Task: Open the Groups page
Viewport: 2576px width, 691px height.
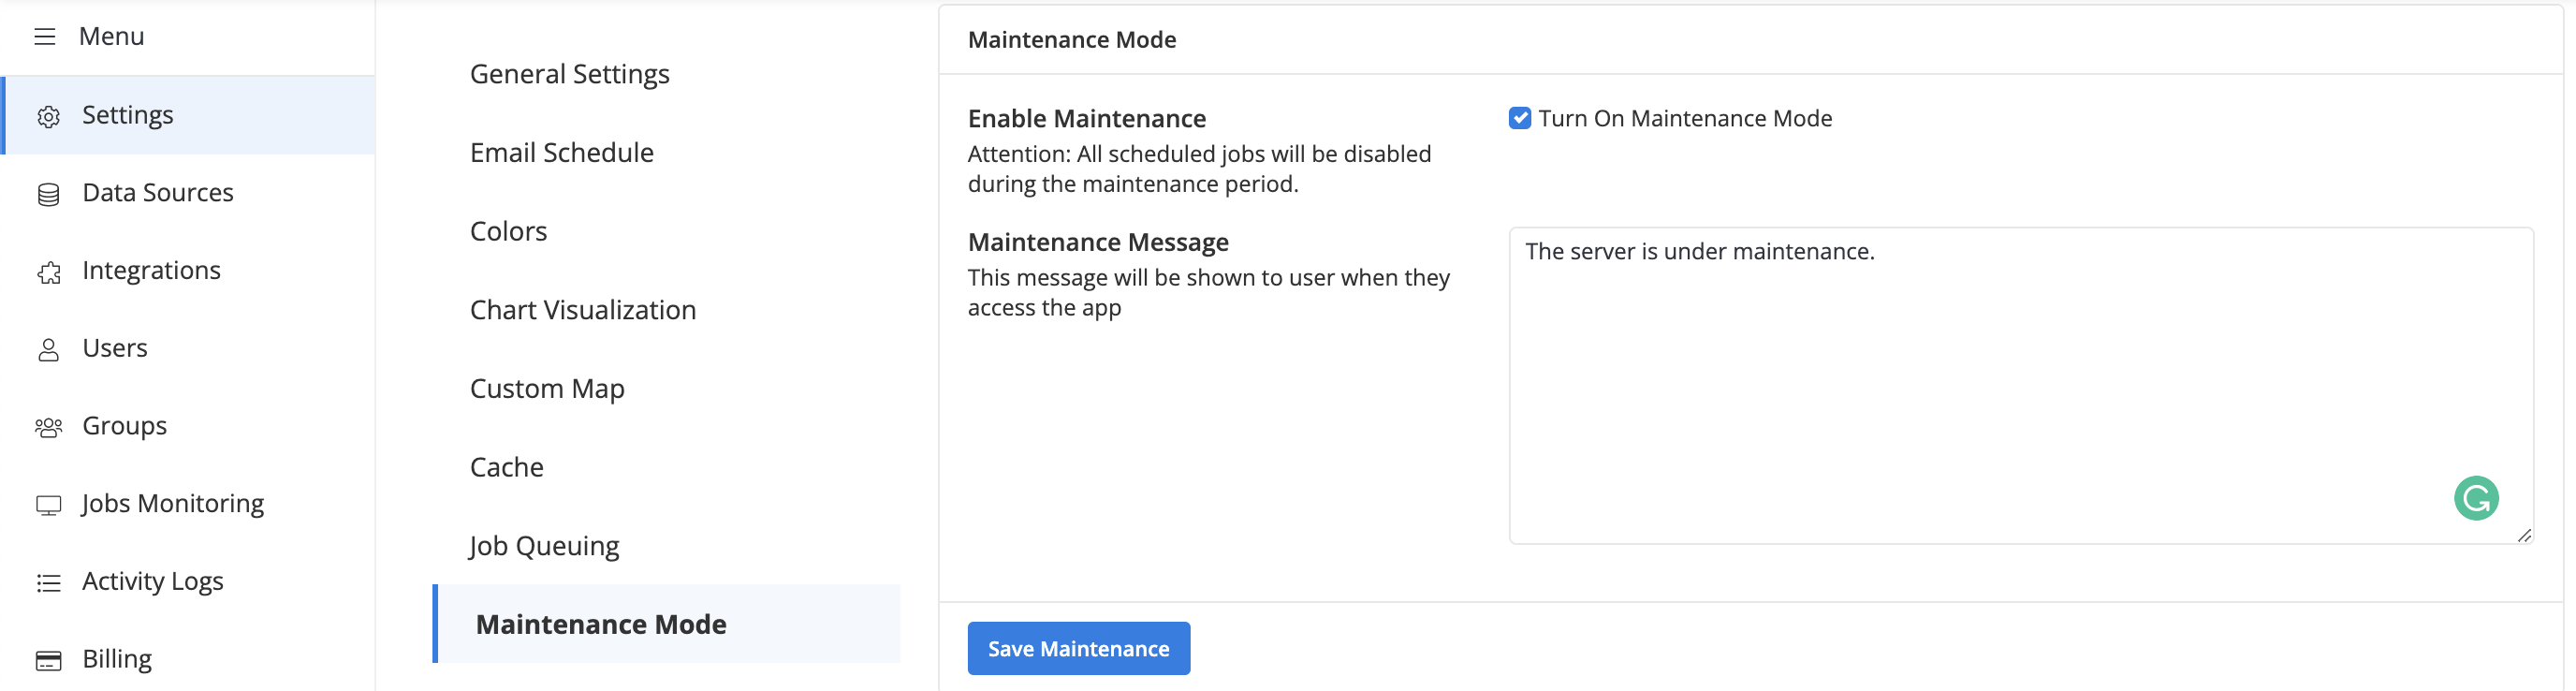Action: click(x=190, y=426)
